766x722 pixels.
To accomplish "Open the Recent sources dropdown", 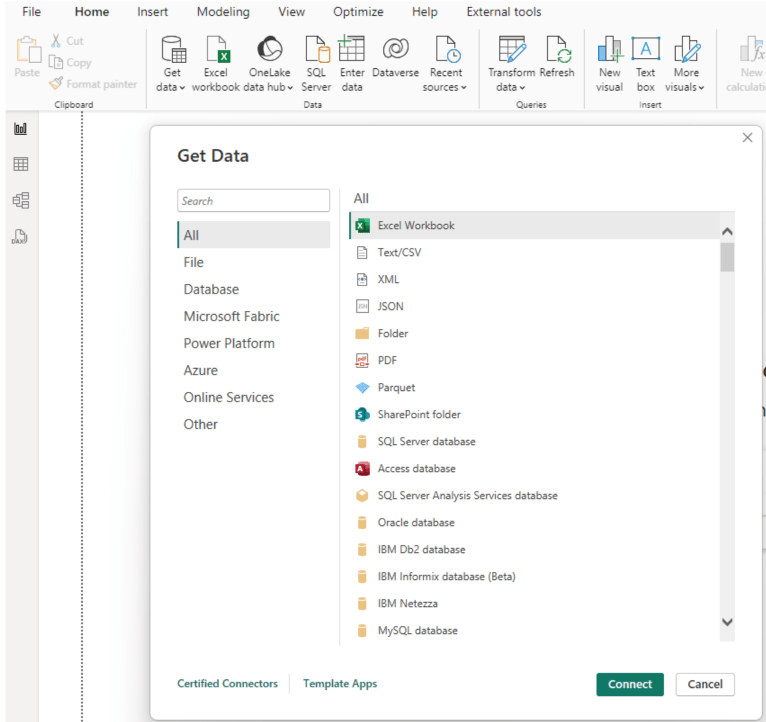I will coord(445,87).
